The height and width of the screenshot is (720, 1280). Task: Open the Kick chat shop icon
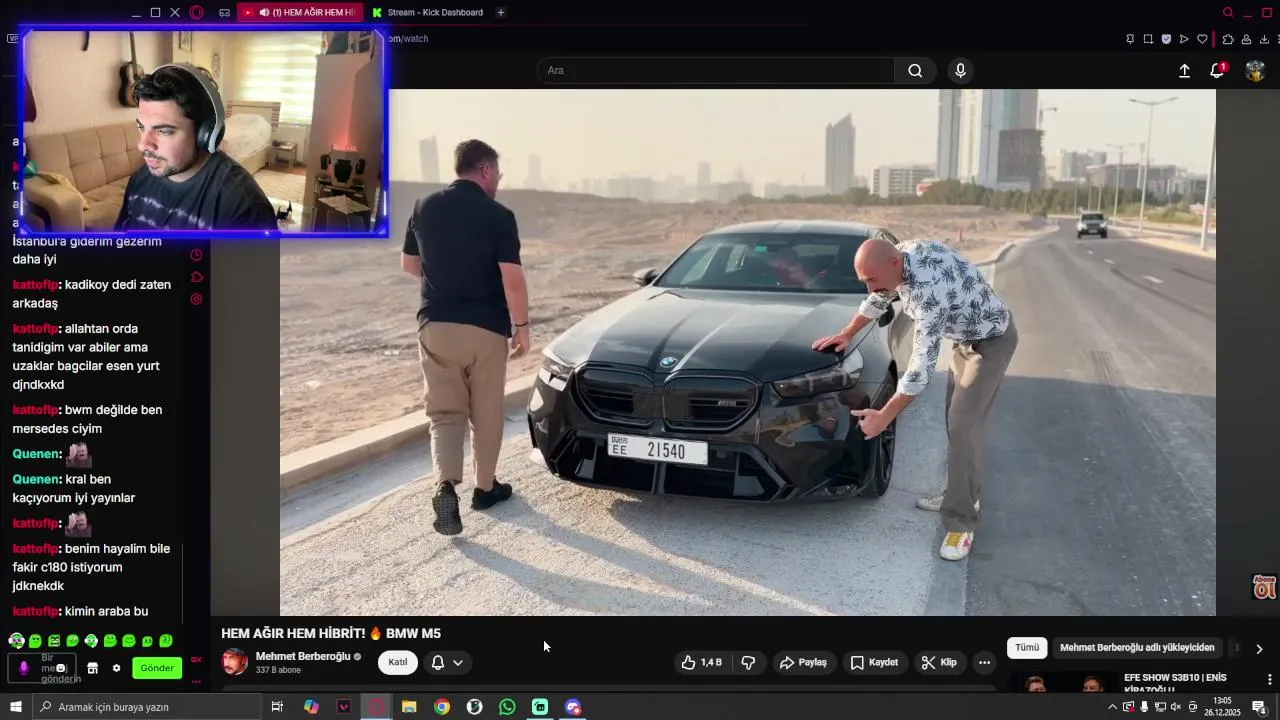(x=93, y=668)
